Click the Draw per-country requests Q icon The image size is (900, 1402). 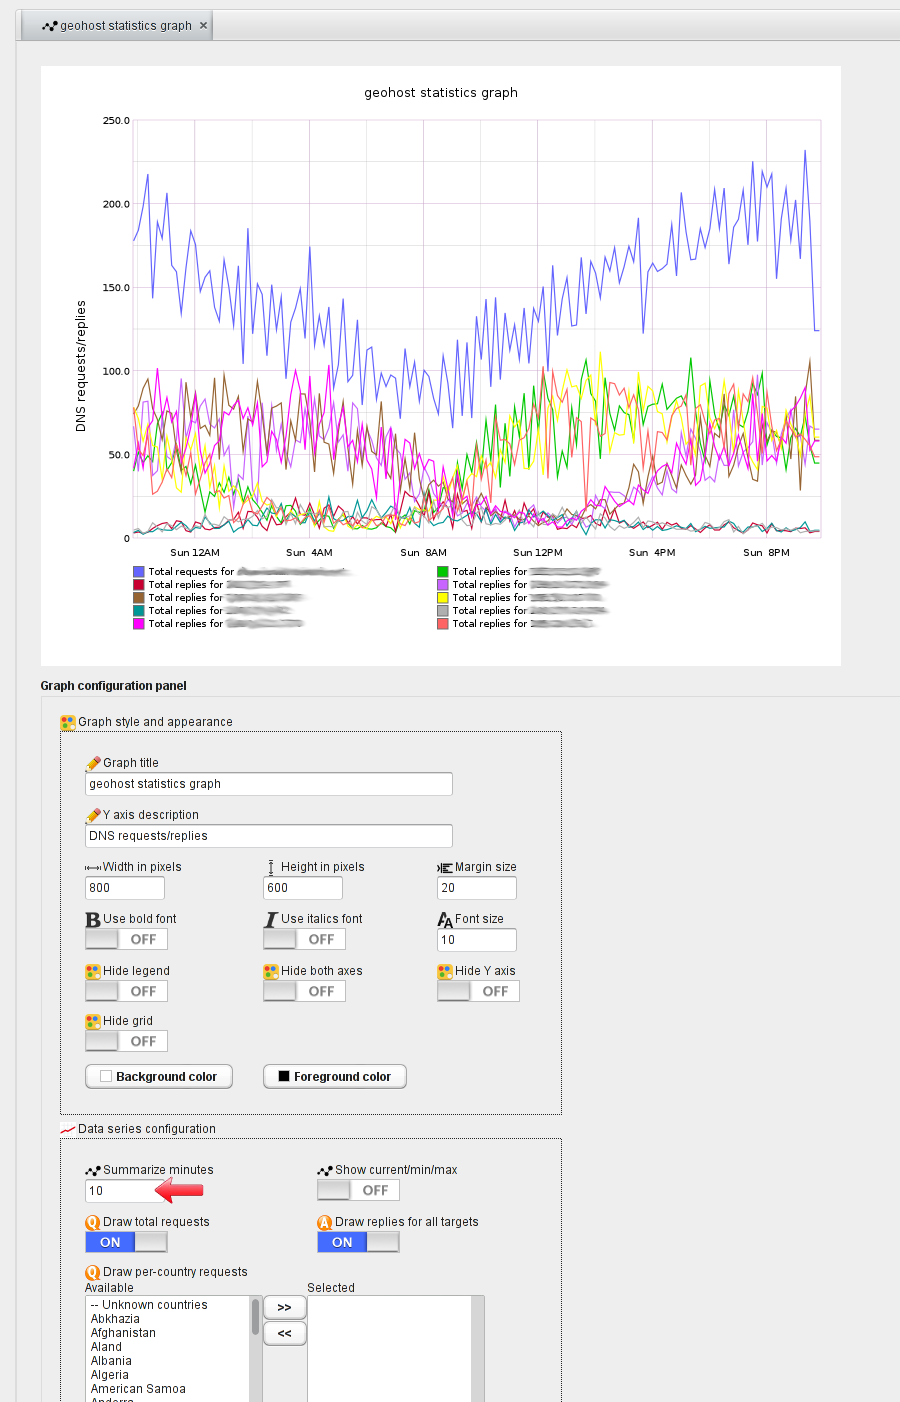tap(93, 1272)
